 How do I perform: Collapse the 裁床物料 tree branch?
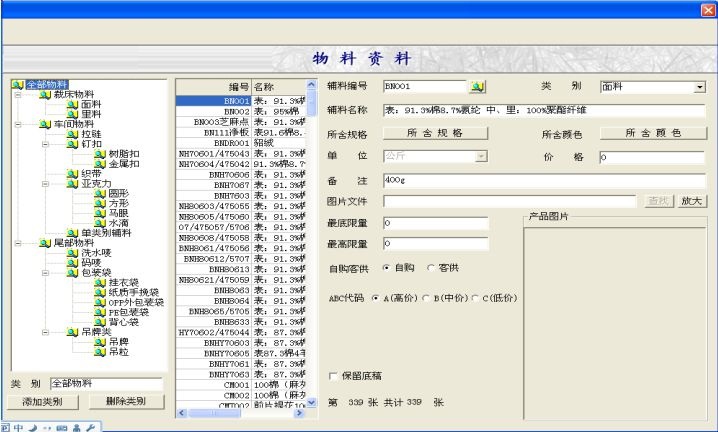(18, 95)
